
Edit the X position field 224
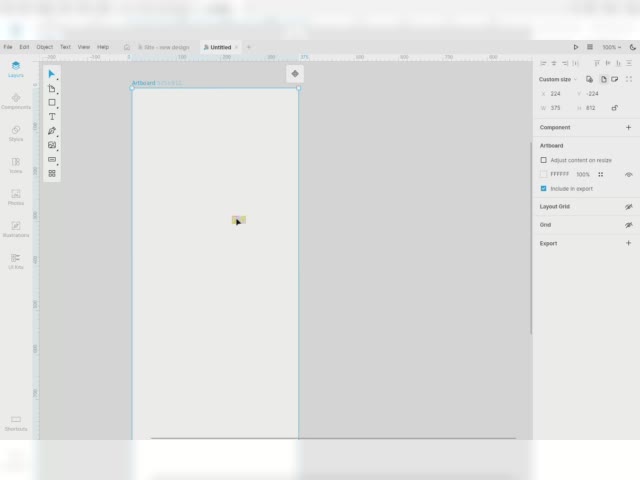[556, 94]
